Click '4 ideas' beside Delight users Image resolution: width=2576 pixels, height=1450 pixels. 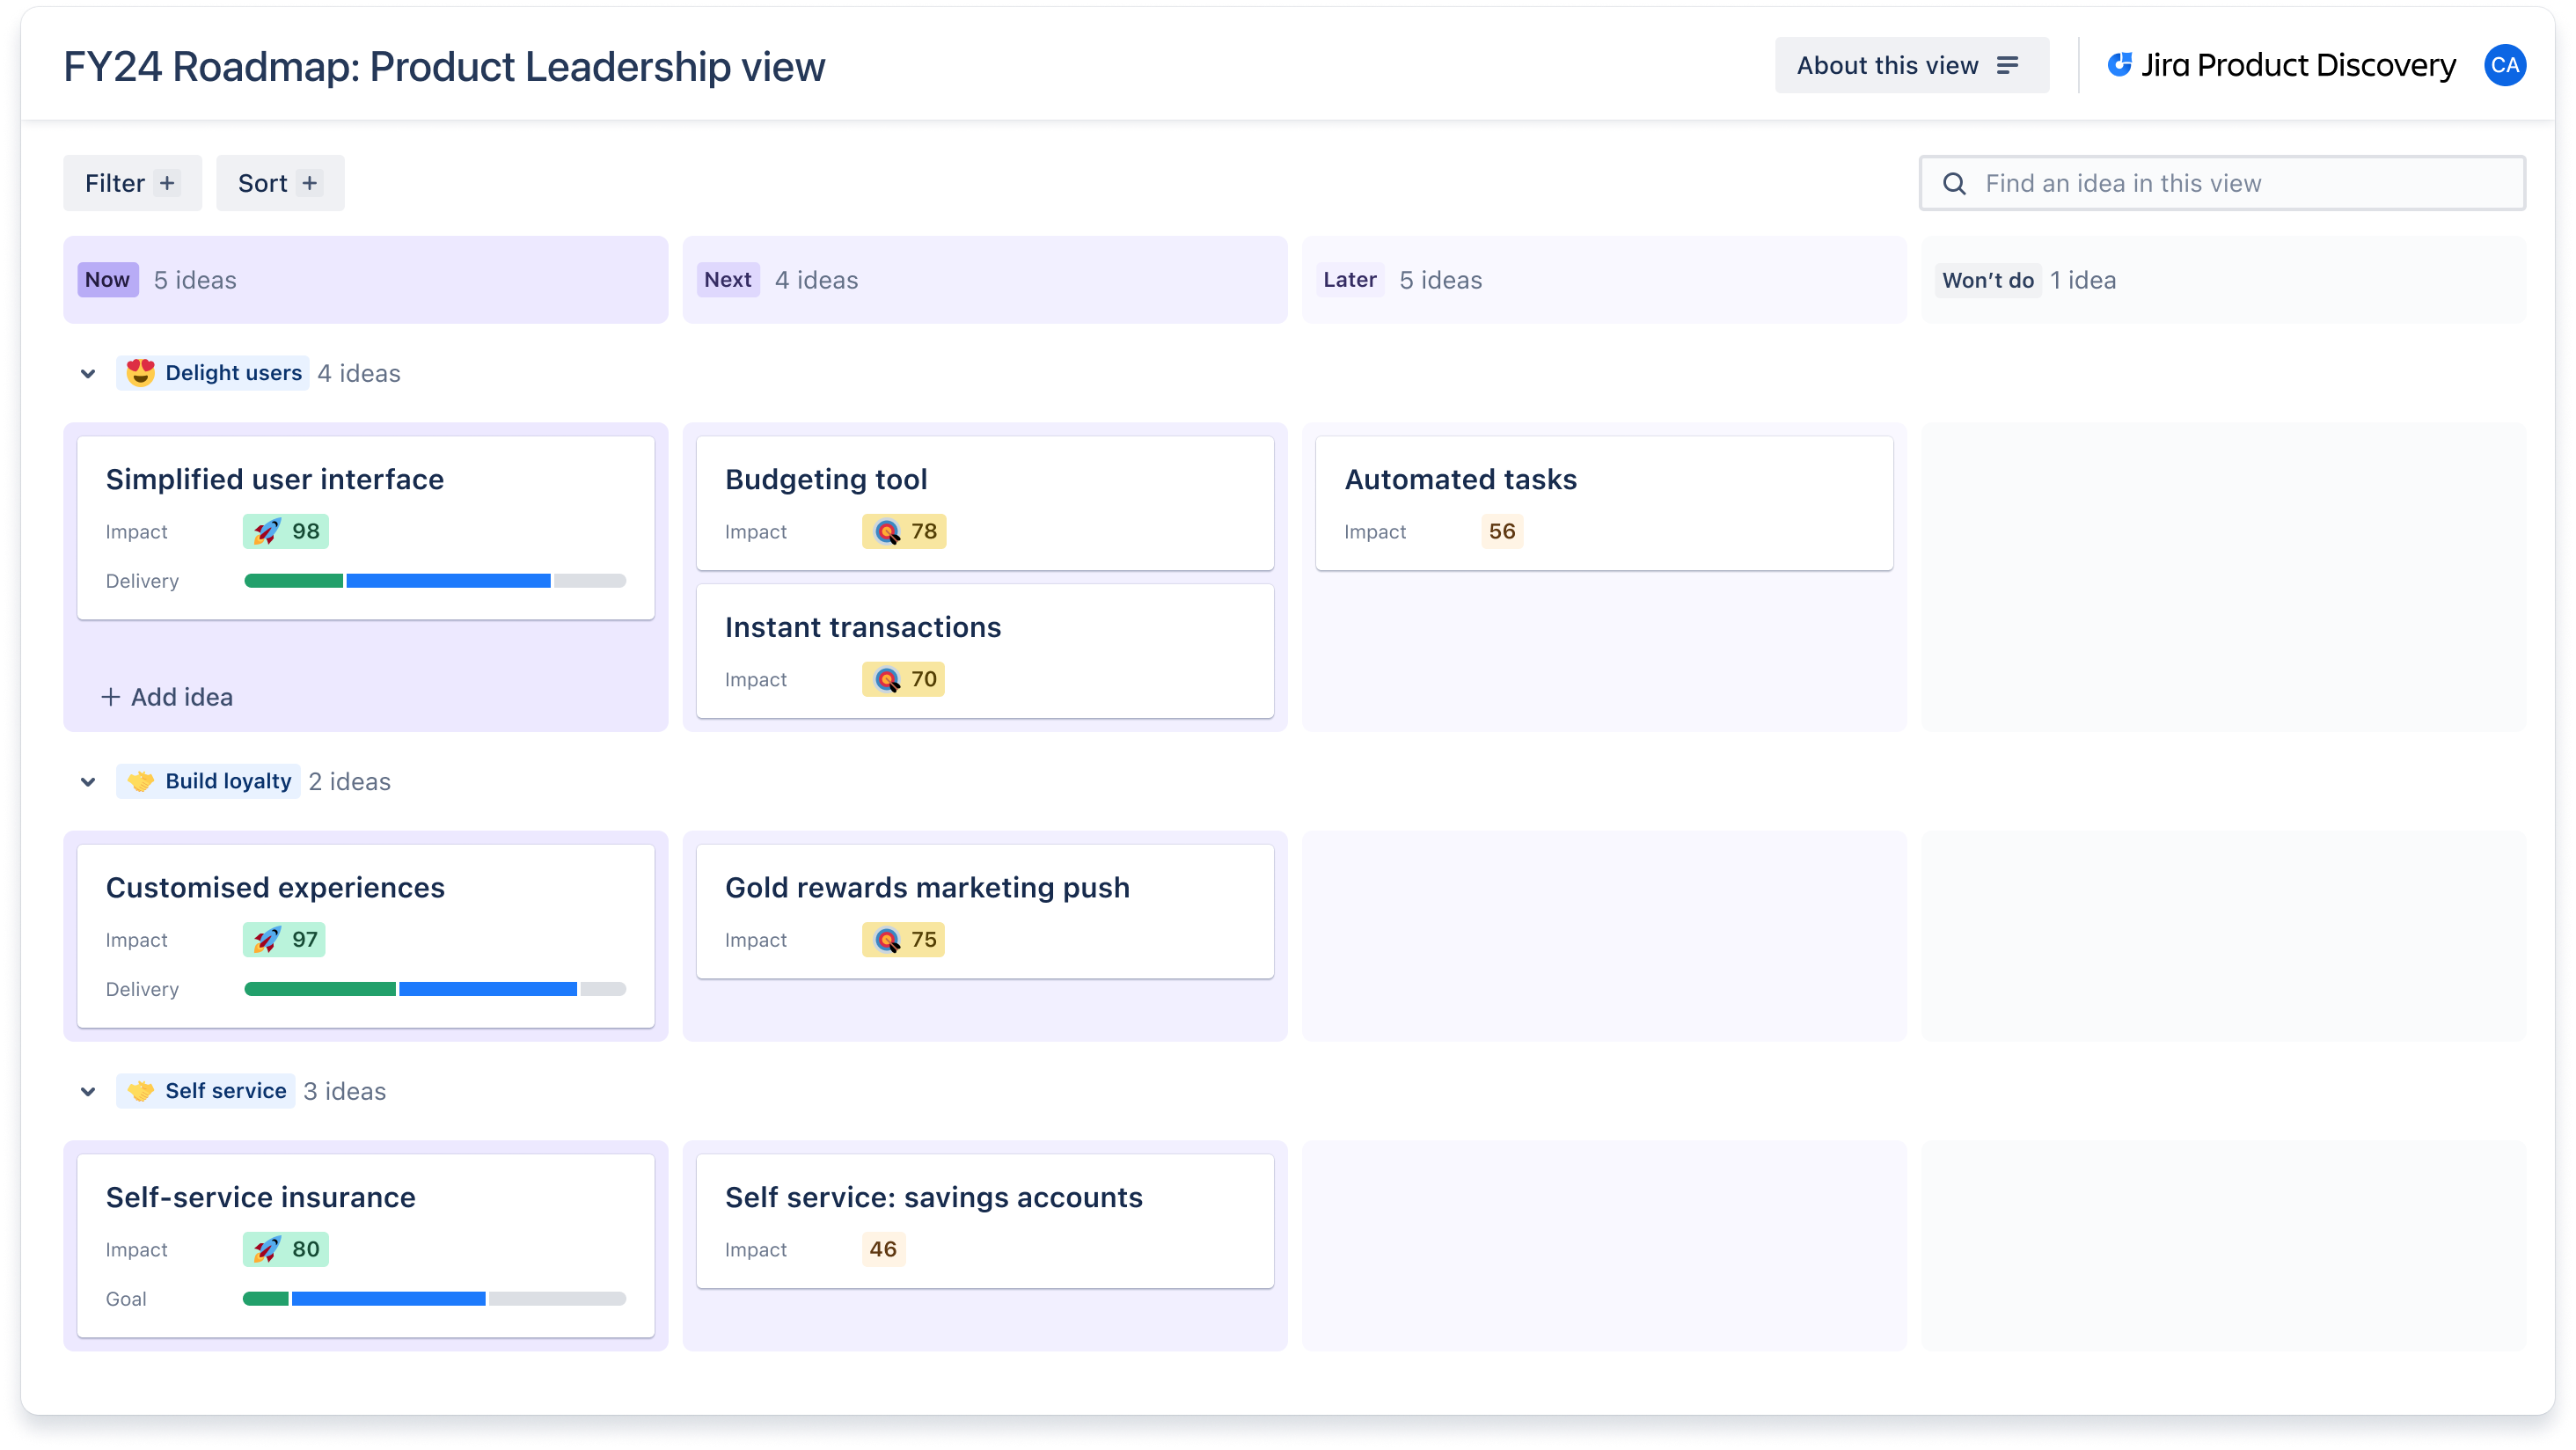(x=359, y=373)
